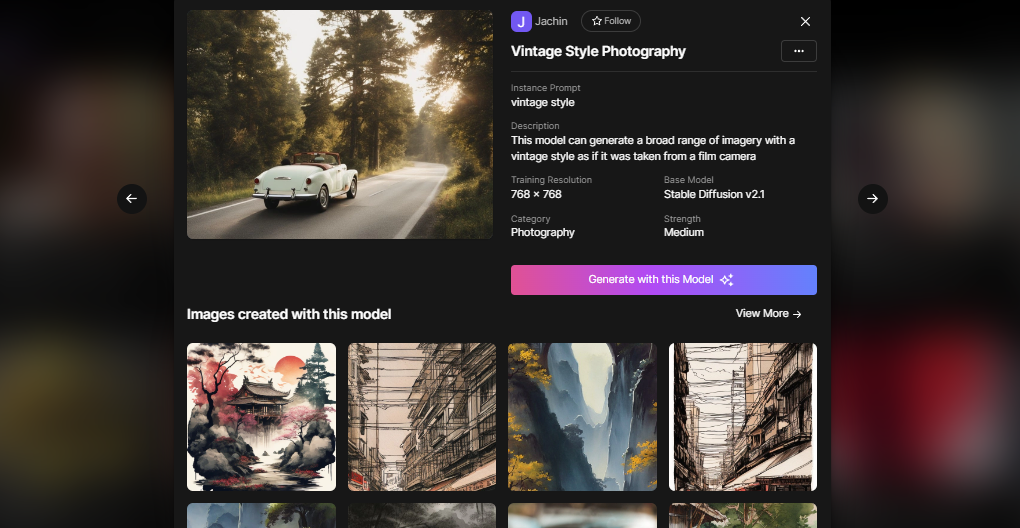This screenshot has height=528, width=1020.
Task: Open the first sketched street wires thumbnail
Action: (x=422, y=417)
